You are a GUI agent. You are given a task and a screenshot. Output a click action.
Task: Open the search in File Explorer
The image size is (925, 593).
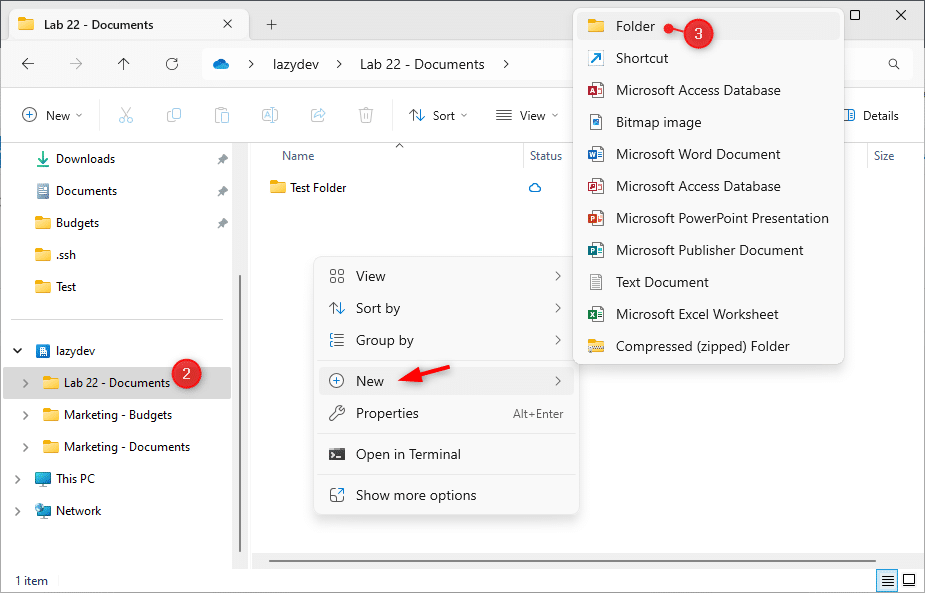(891, 63)
